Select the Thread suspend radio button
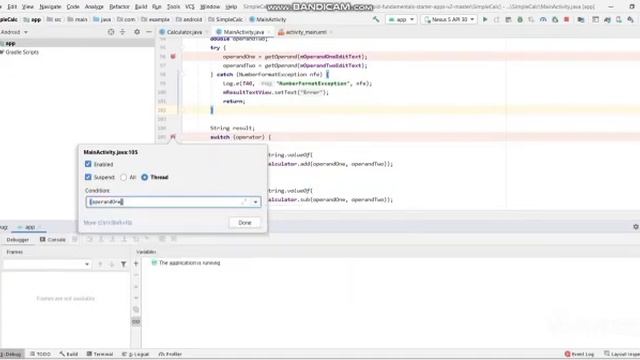640x360 pixels. [x=144, y=177]
